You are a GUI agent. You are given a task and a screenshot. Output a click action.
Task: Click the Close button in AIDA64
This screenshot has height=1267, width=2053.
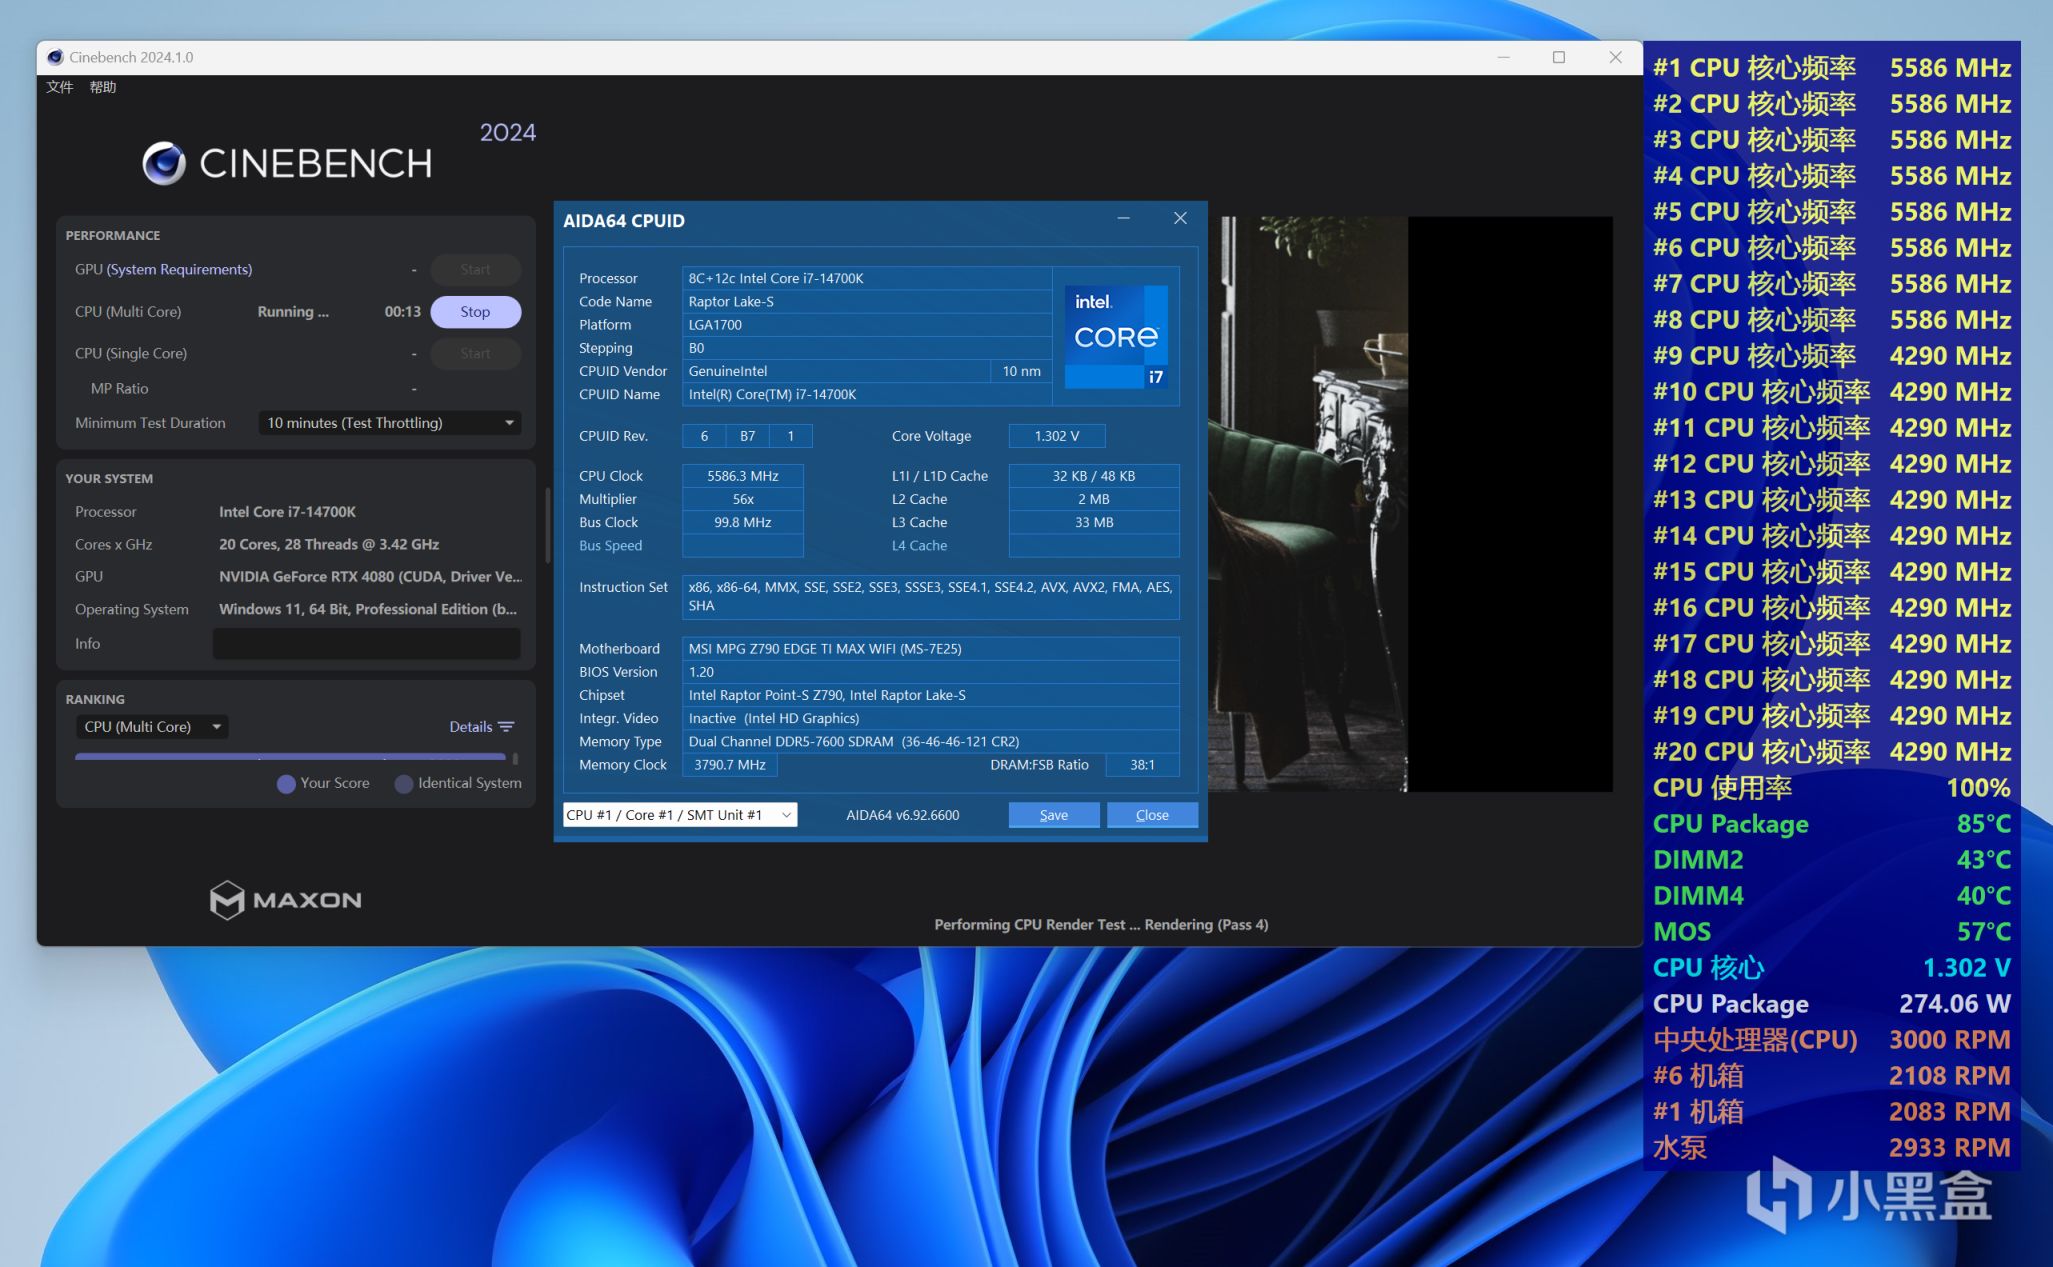pyautogui.click(x=1151, y=815)
